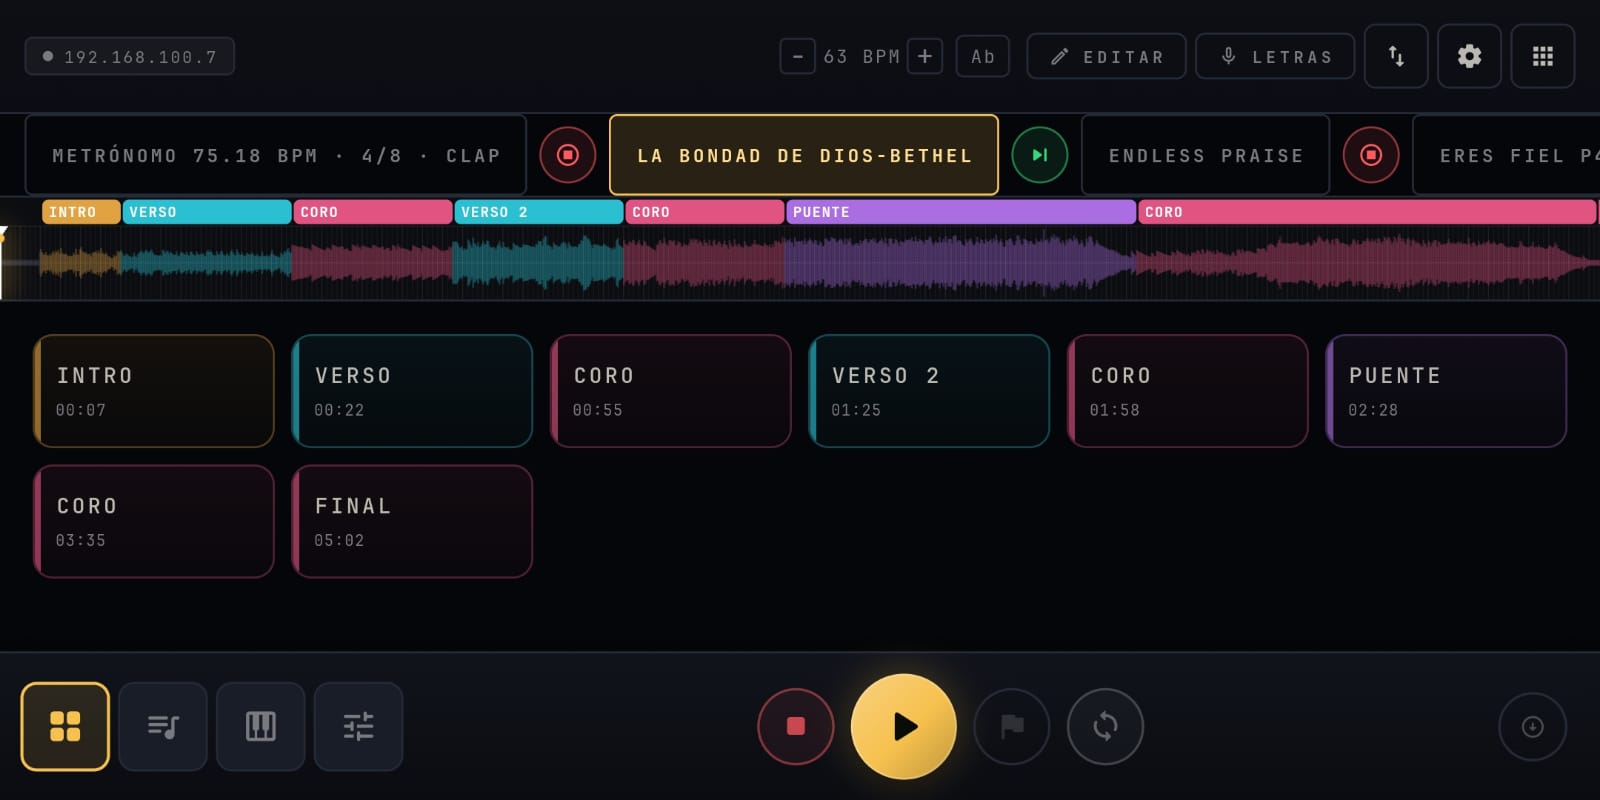Image resolution: width=1600 pixels, height=800 pixels.
Task: Click the flag marker icon
Action: pos(1012,726)
